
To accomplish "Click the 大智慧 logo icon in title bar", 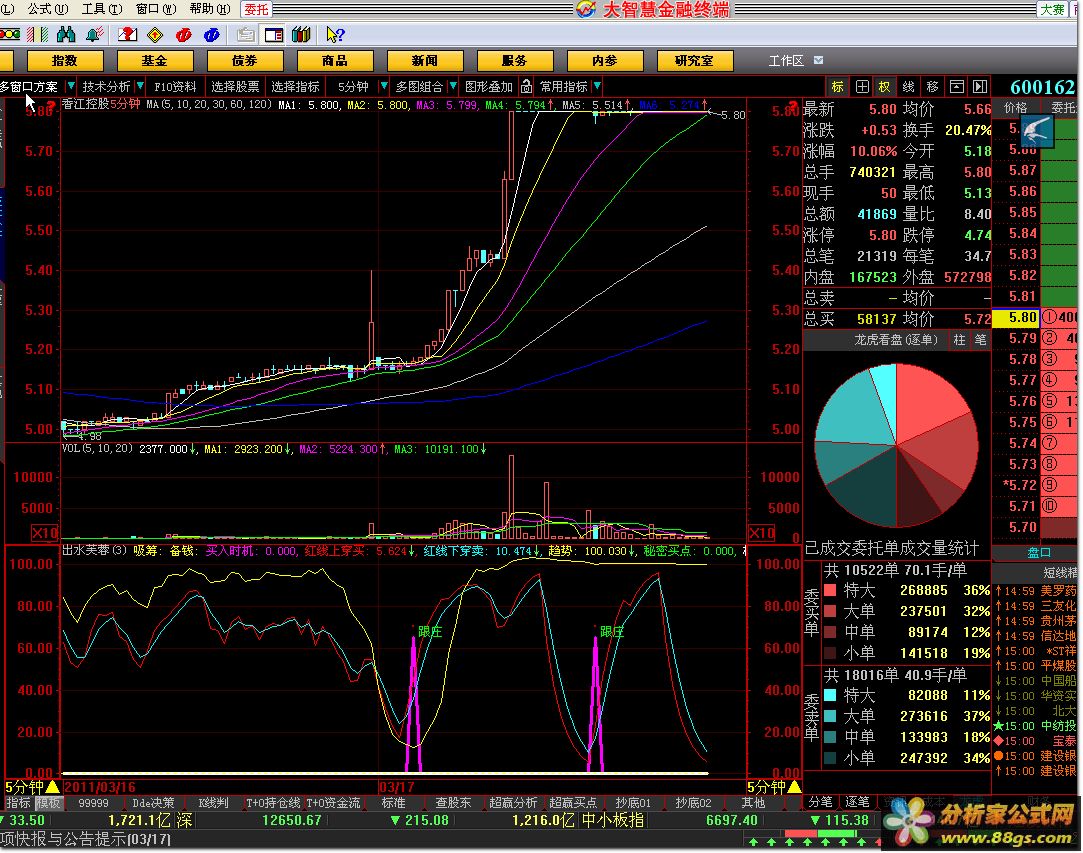I will 586,9.
